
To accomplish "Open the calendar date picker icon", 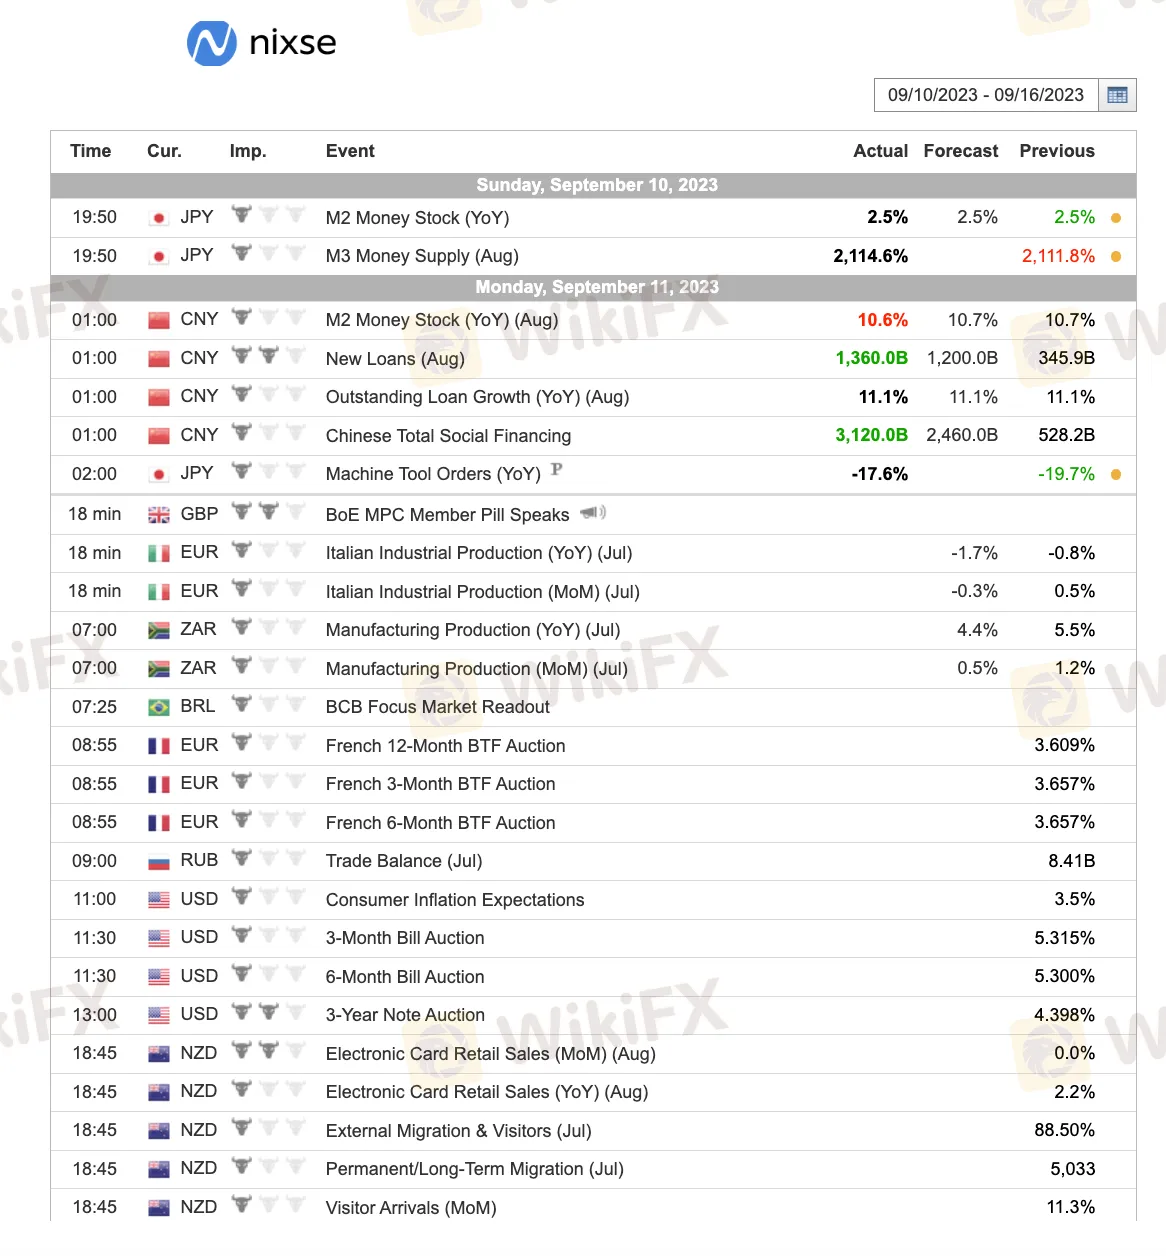I will (x=1117, y=96).
